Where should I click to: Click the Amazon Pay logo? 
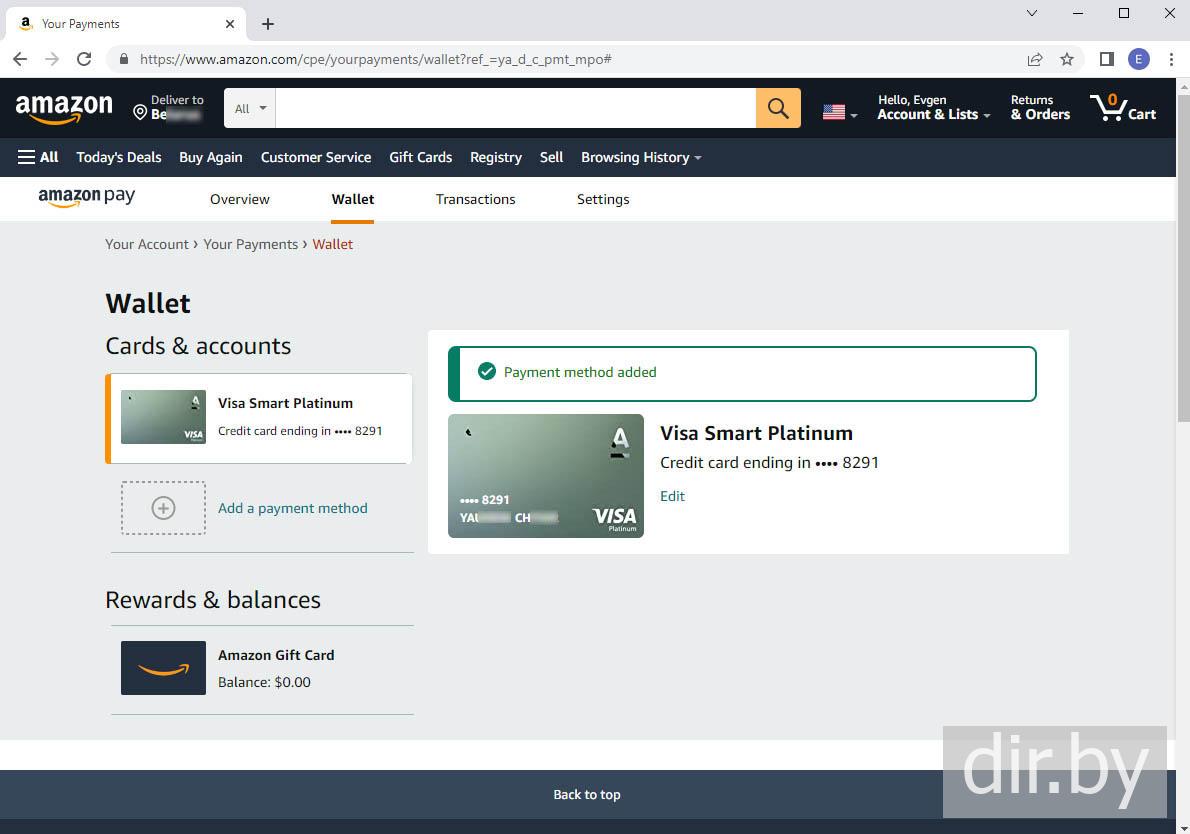coord(86,198)
